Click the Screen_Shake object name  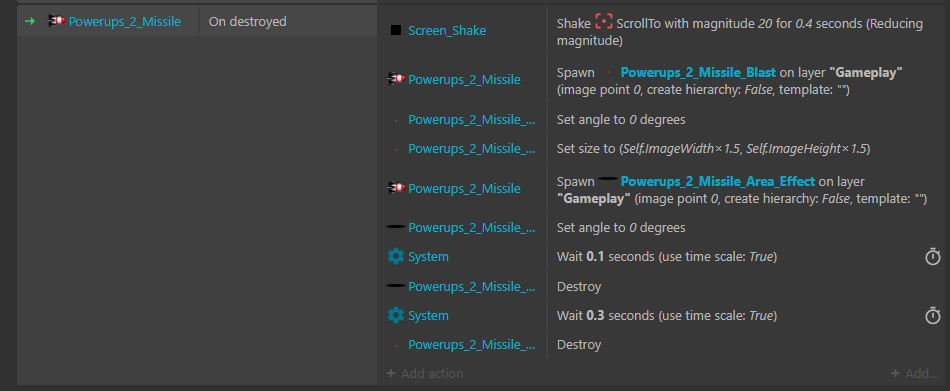[447, 30]
